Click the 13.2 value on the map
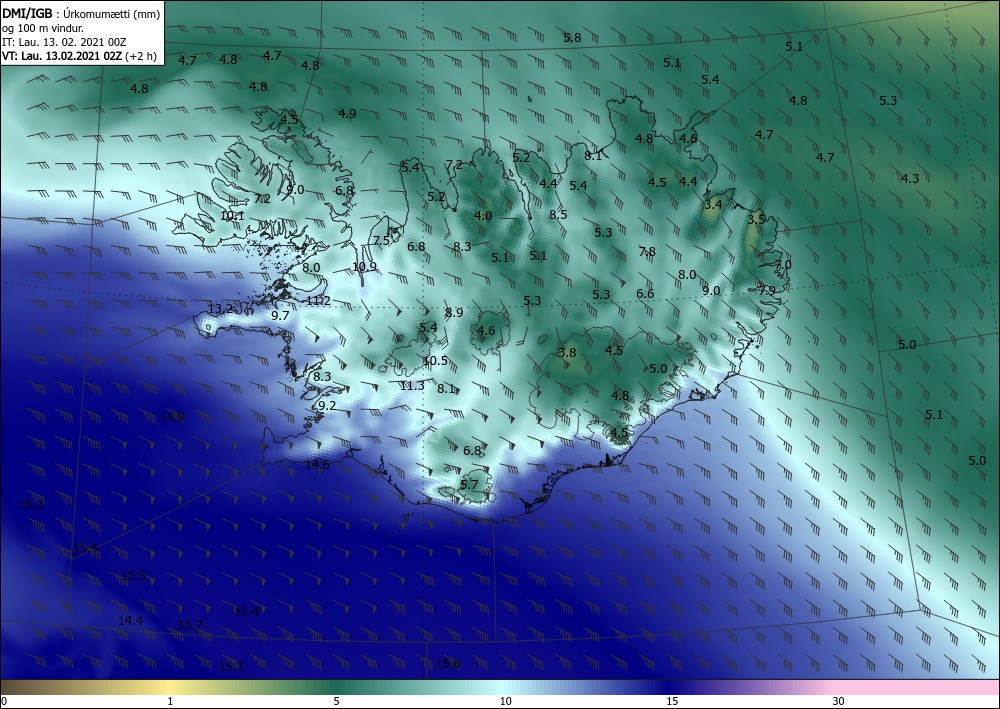The image size is (1000, 709). pos(221,309)
